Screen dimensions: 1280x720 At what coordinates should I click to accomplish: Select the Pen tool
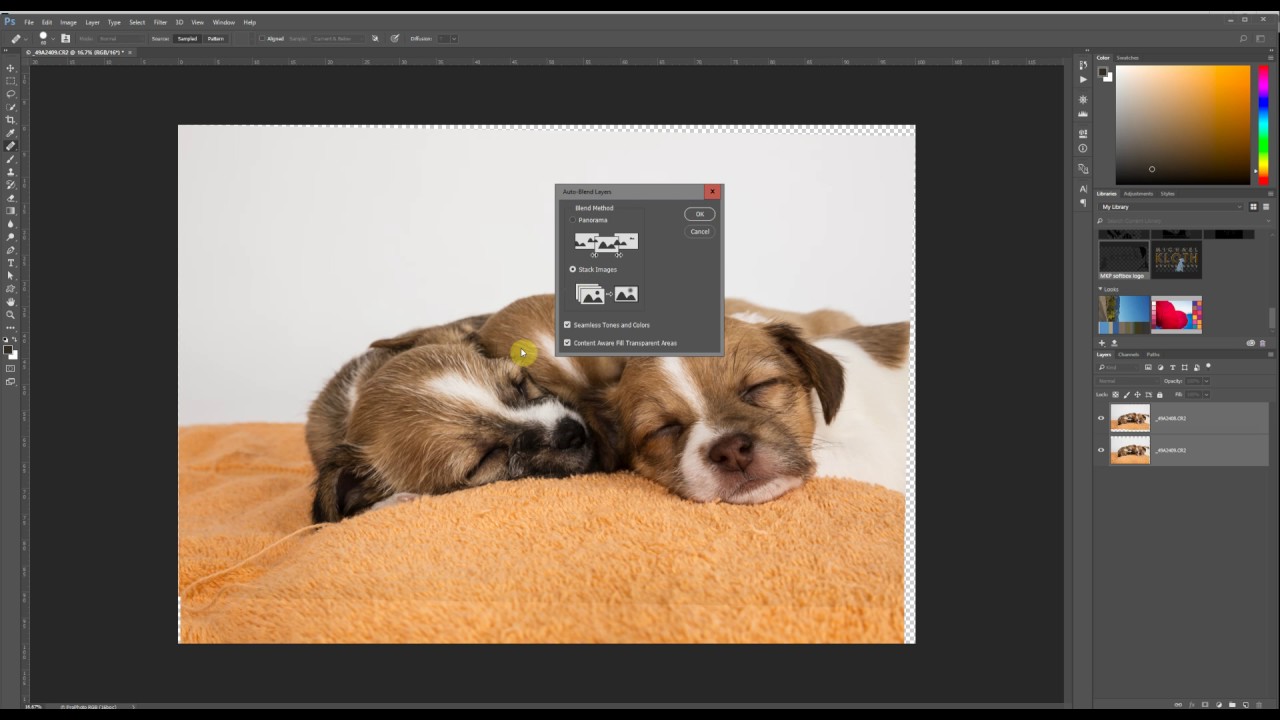[x=11, y=248]
